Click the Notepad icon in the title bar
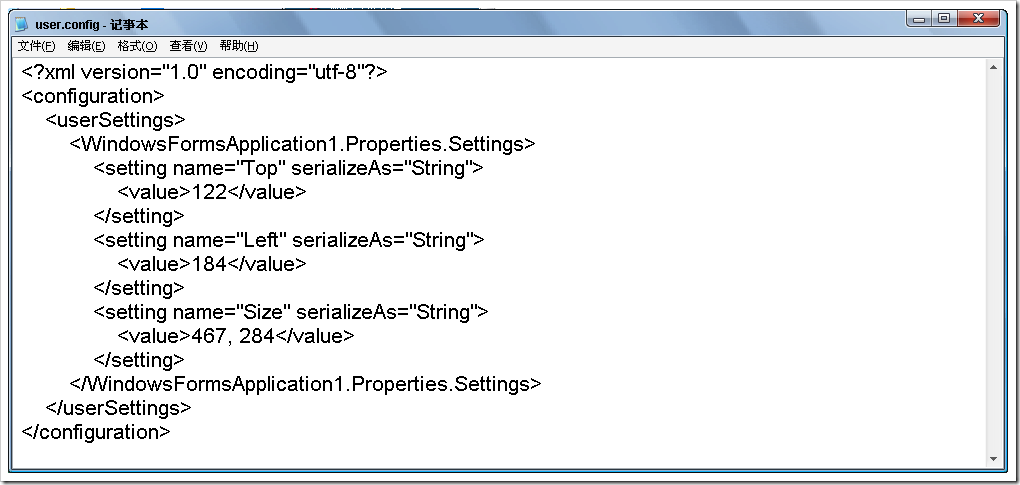 [22, 24]
